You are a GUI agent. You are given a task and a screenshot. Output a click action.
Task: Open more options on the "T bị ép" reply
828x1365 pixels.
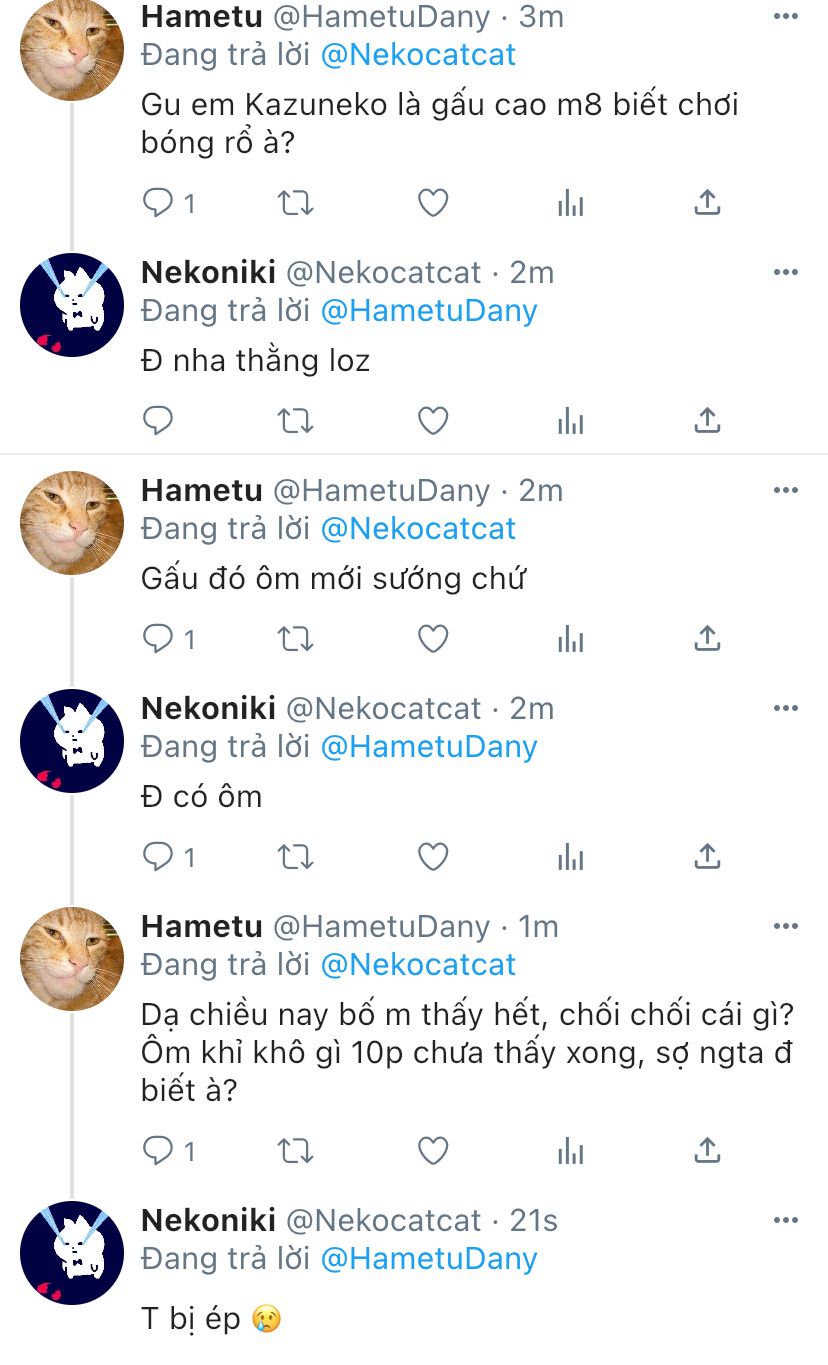(786, 1221)
